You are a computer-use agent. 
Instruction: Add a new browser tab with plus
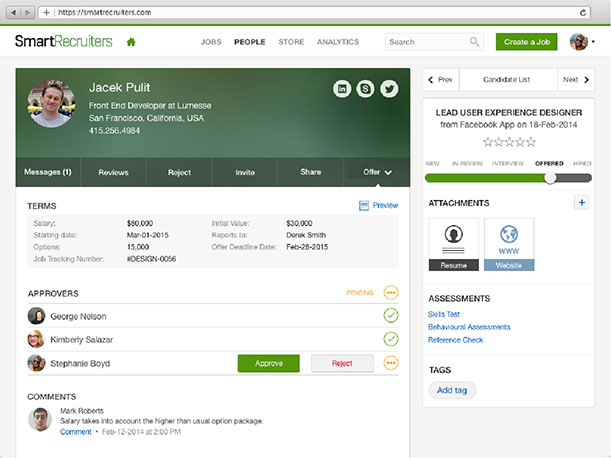pos(46,12)
